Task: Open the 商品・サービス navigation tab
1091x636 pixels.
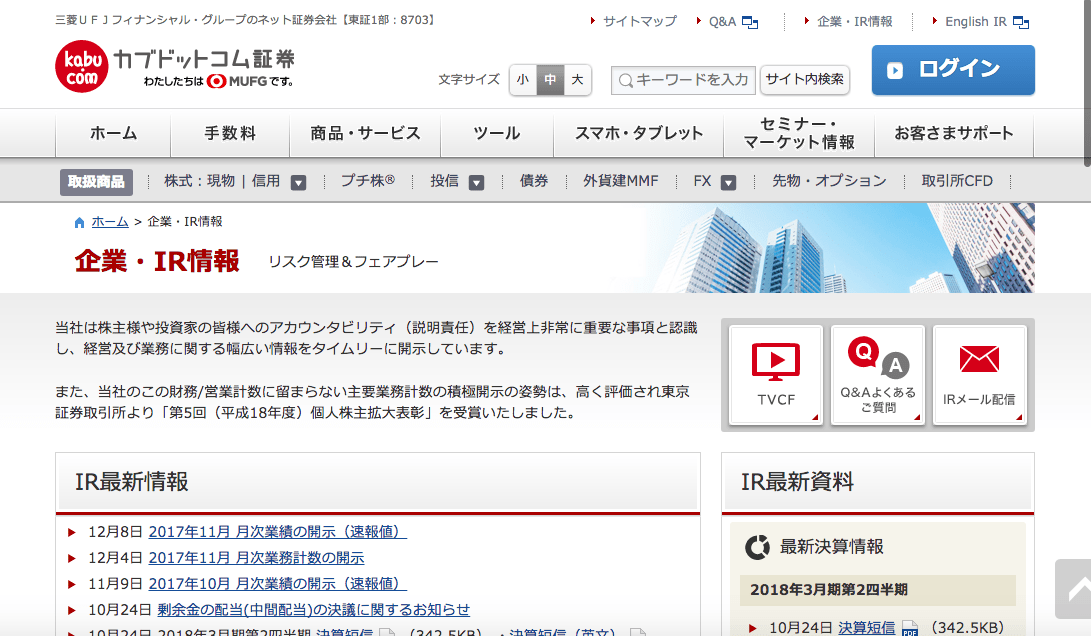Action: 365,133
